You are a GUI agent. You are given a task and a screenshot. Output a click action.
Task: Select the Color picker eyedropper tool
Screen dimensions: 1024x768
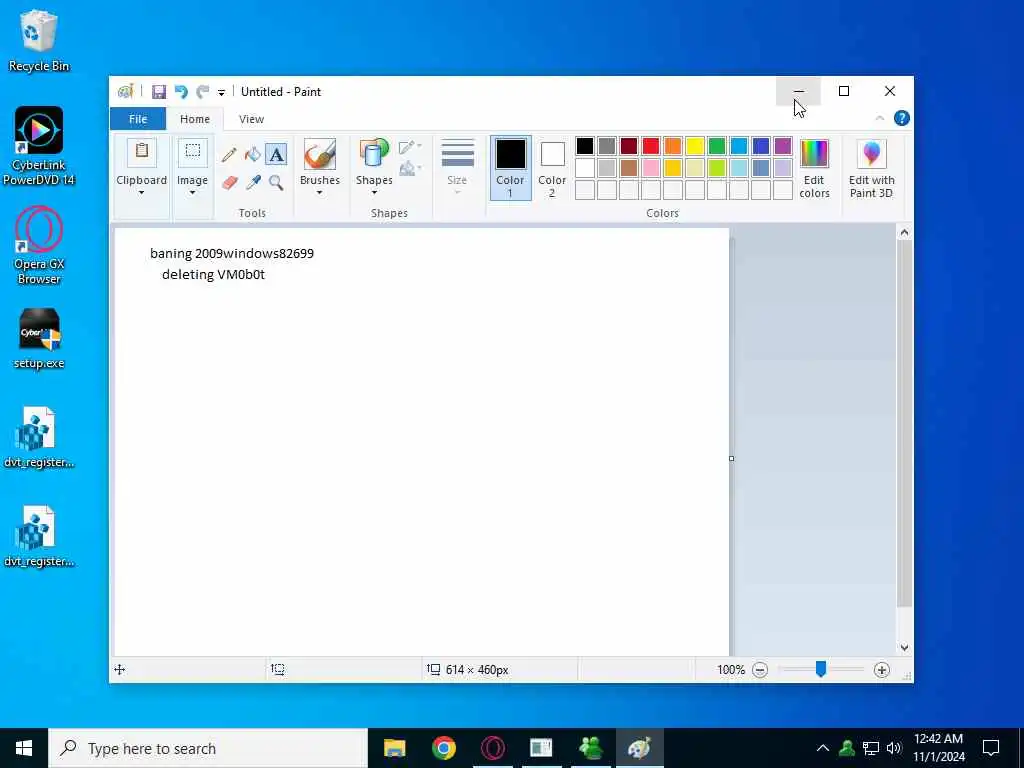point(253,182)
